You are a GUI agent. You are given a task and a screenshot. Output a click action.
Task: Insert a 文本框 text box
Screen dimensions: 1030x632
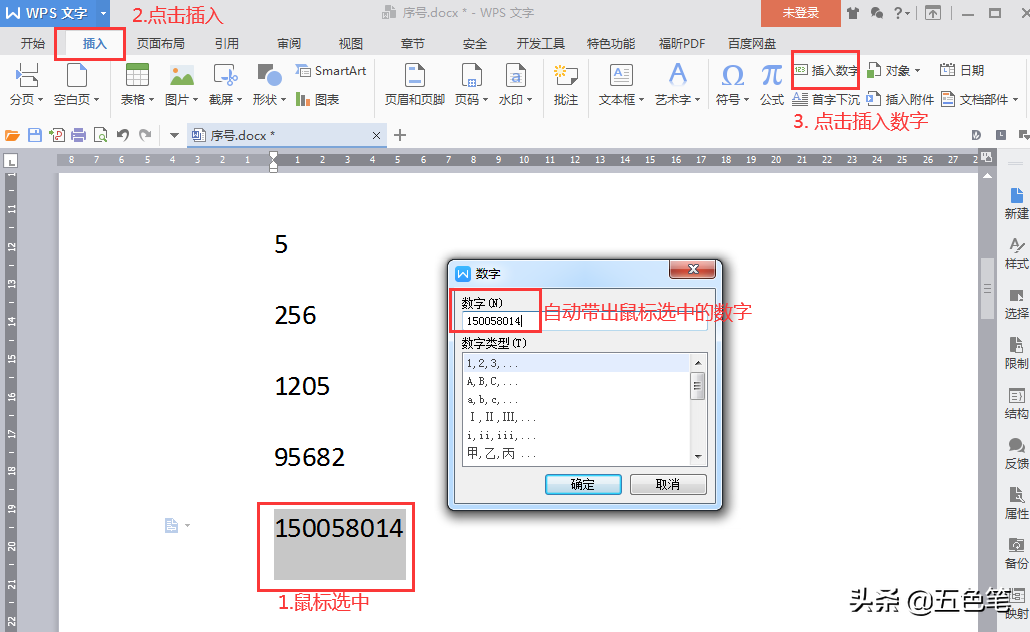pyautogui.click(x=621, y=84)
